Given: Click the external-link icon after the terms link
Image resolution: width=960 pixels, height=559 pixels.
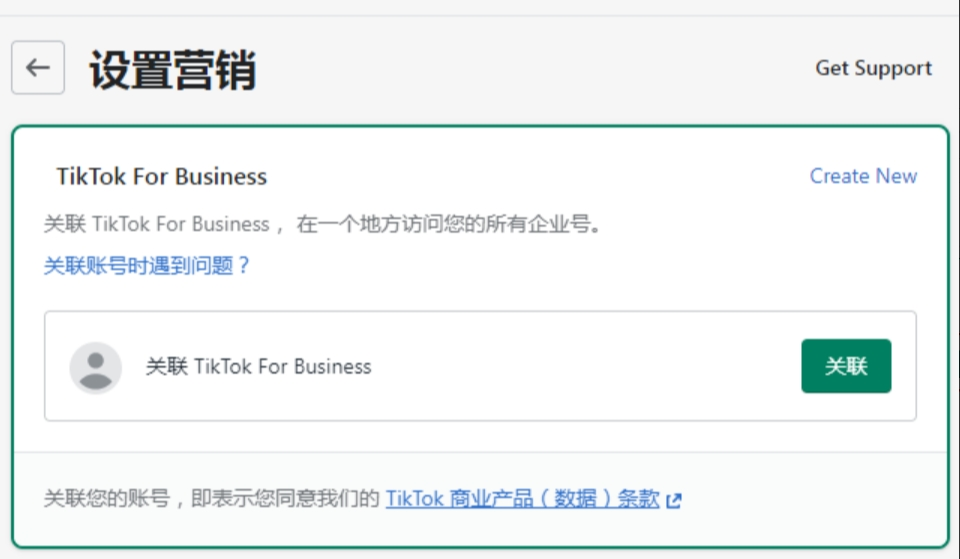Looking at the screenshot, I should tap(673, 501).
